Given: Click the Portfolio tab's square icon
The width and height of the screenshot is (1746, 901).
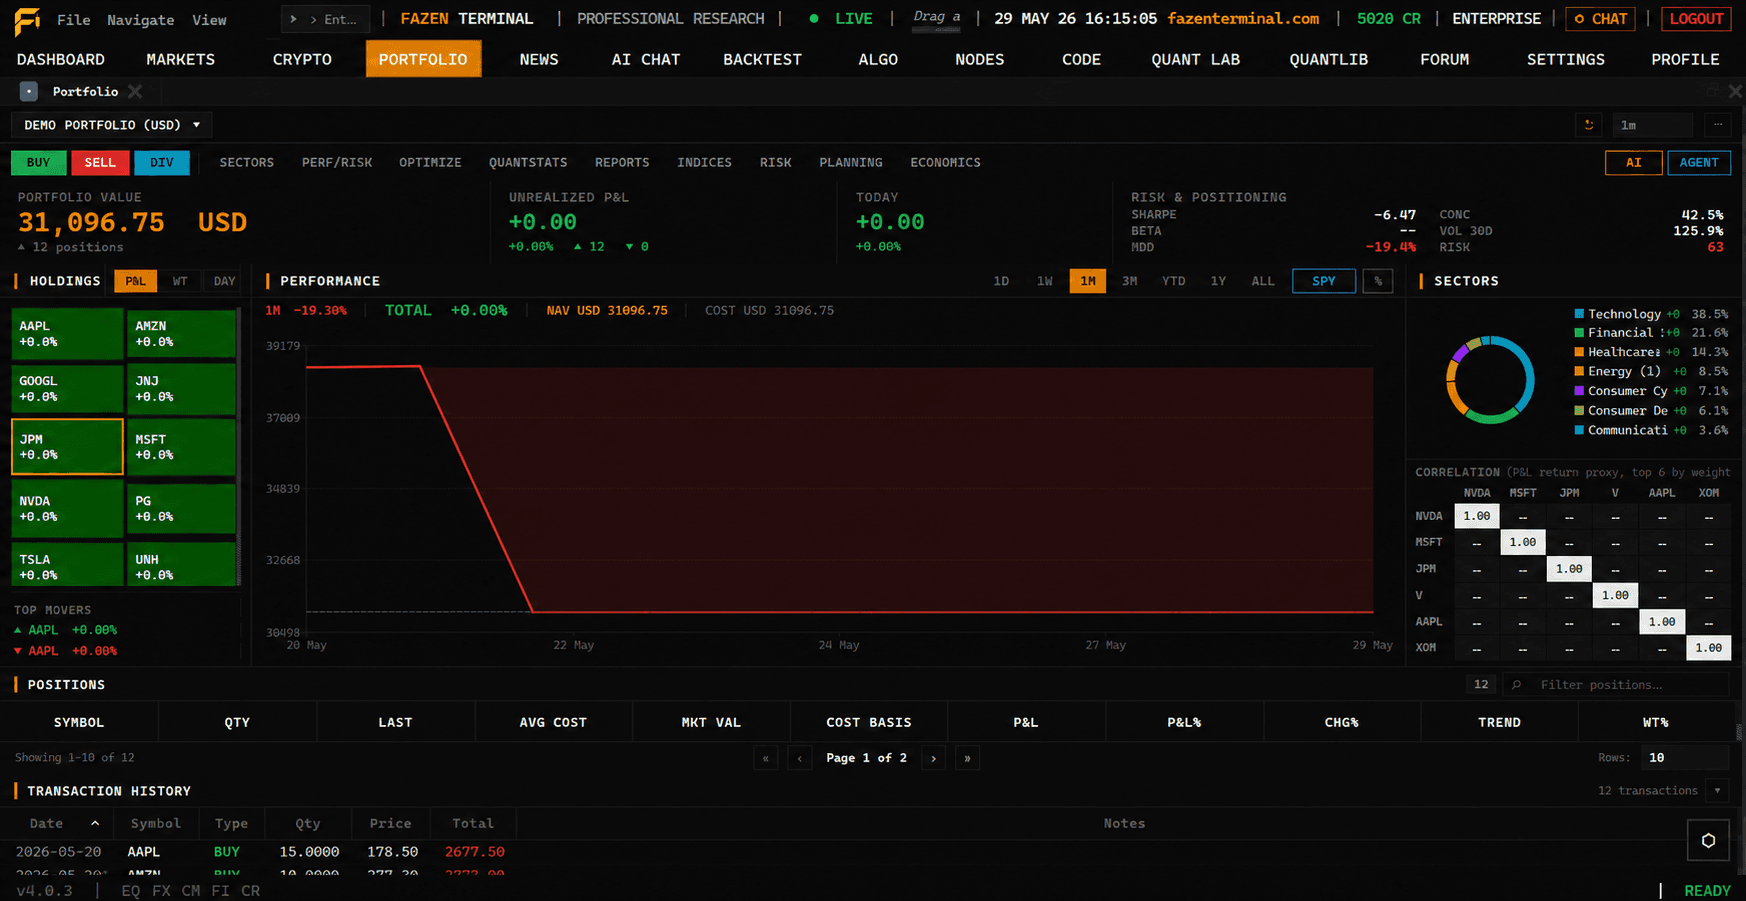Looking at the screenshot, I should coord(29,92).
